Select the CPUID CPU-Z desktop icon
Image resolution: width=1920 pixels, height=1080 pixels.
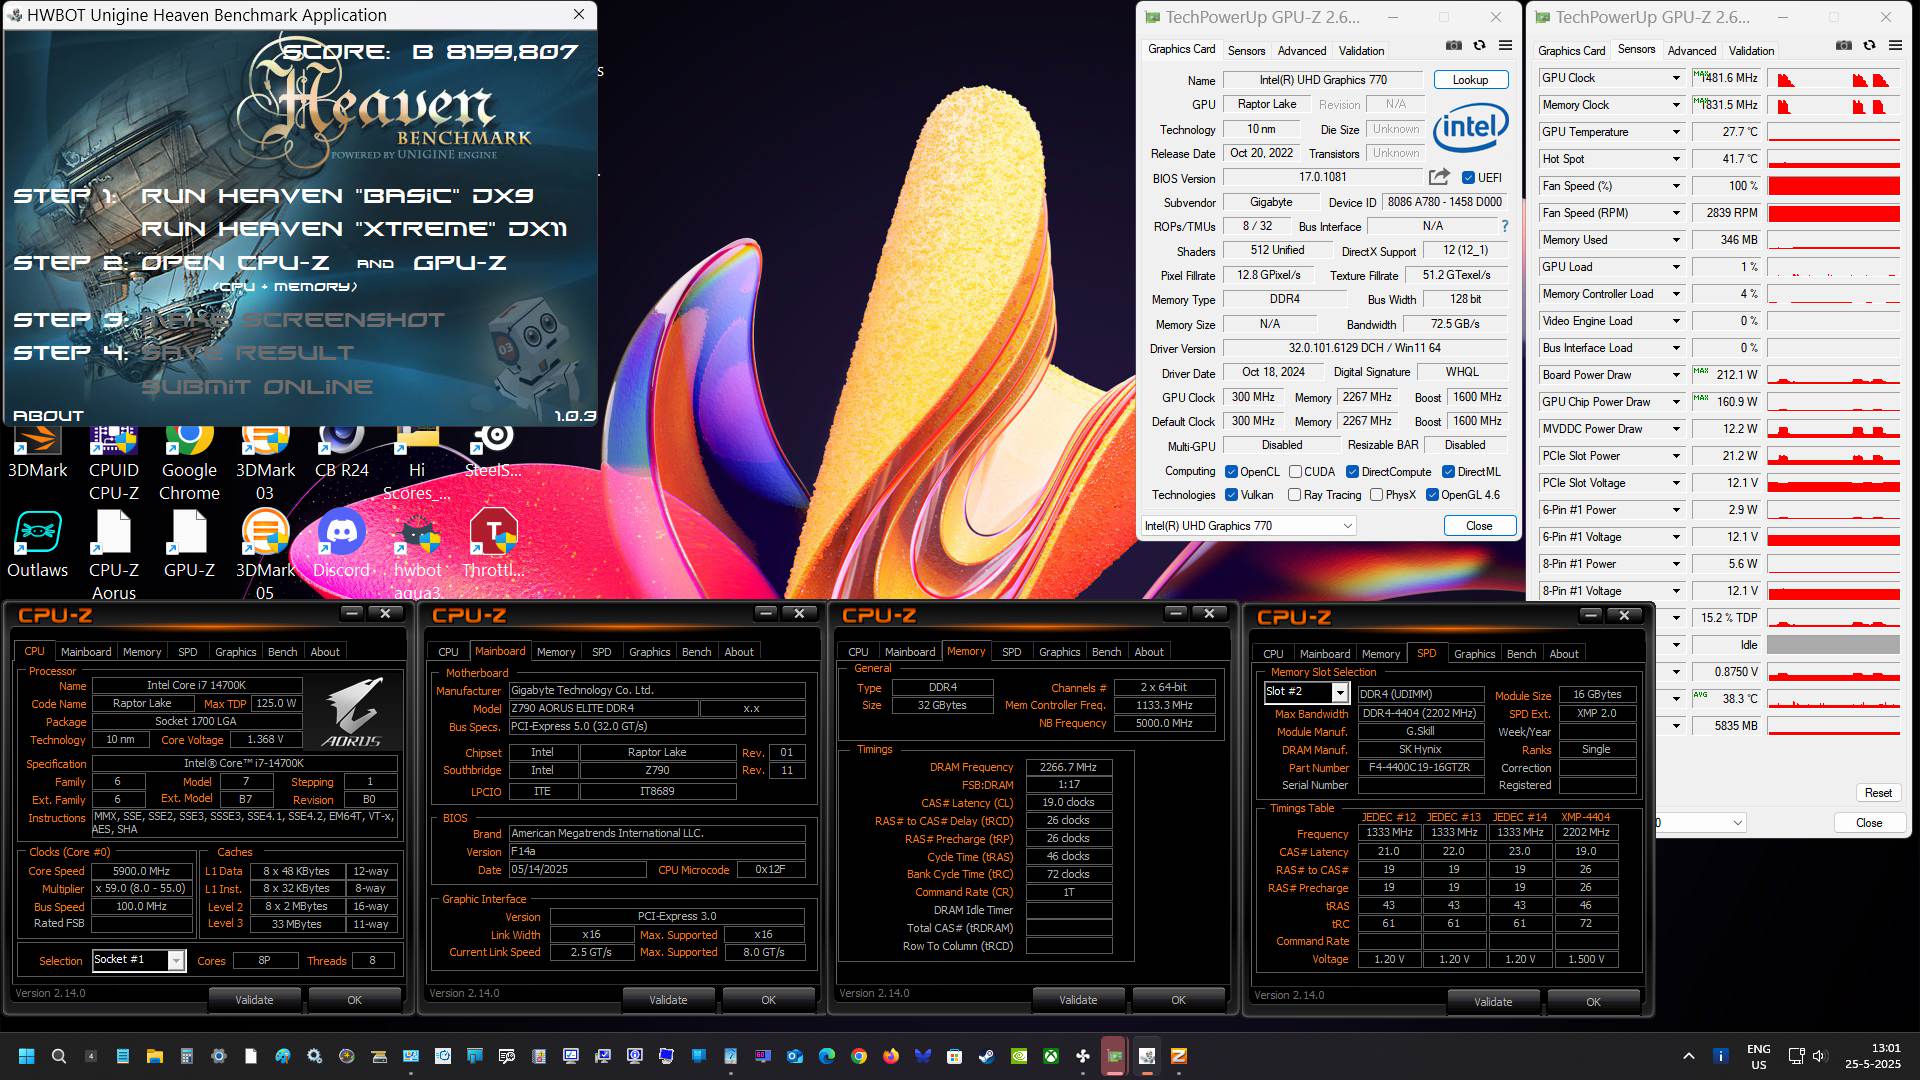click(114, 462)
